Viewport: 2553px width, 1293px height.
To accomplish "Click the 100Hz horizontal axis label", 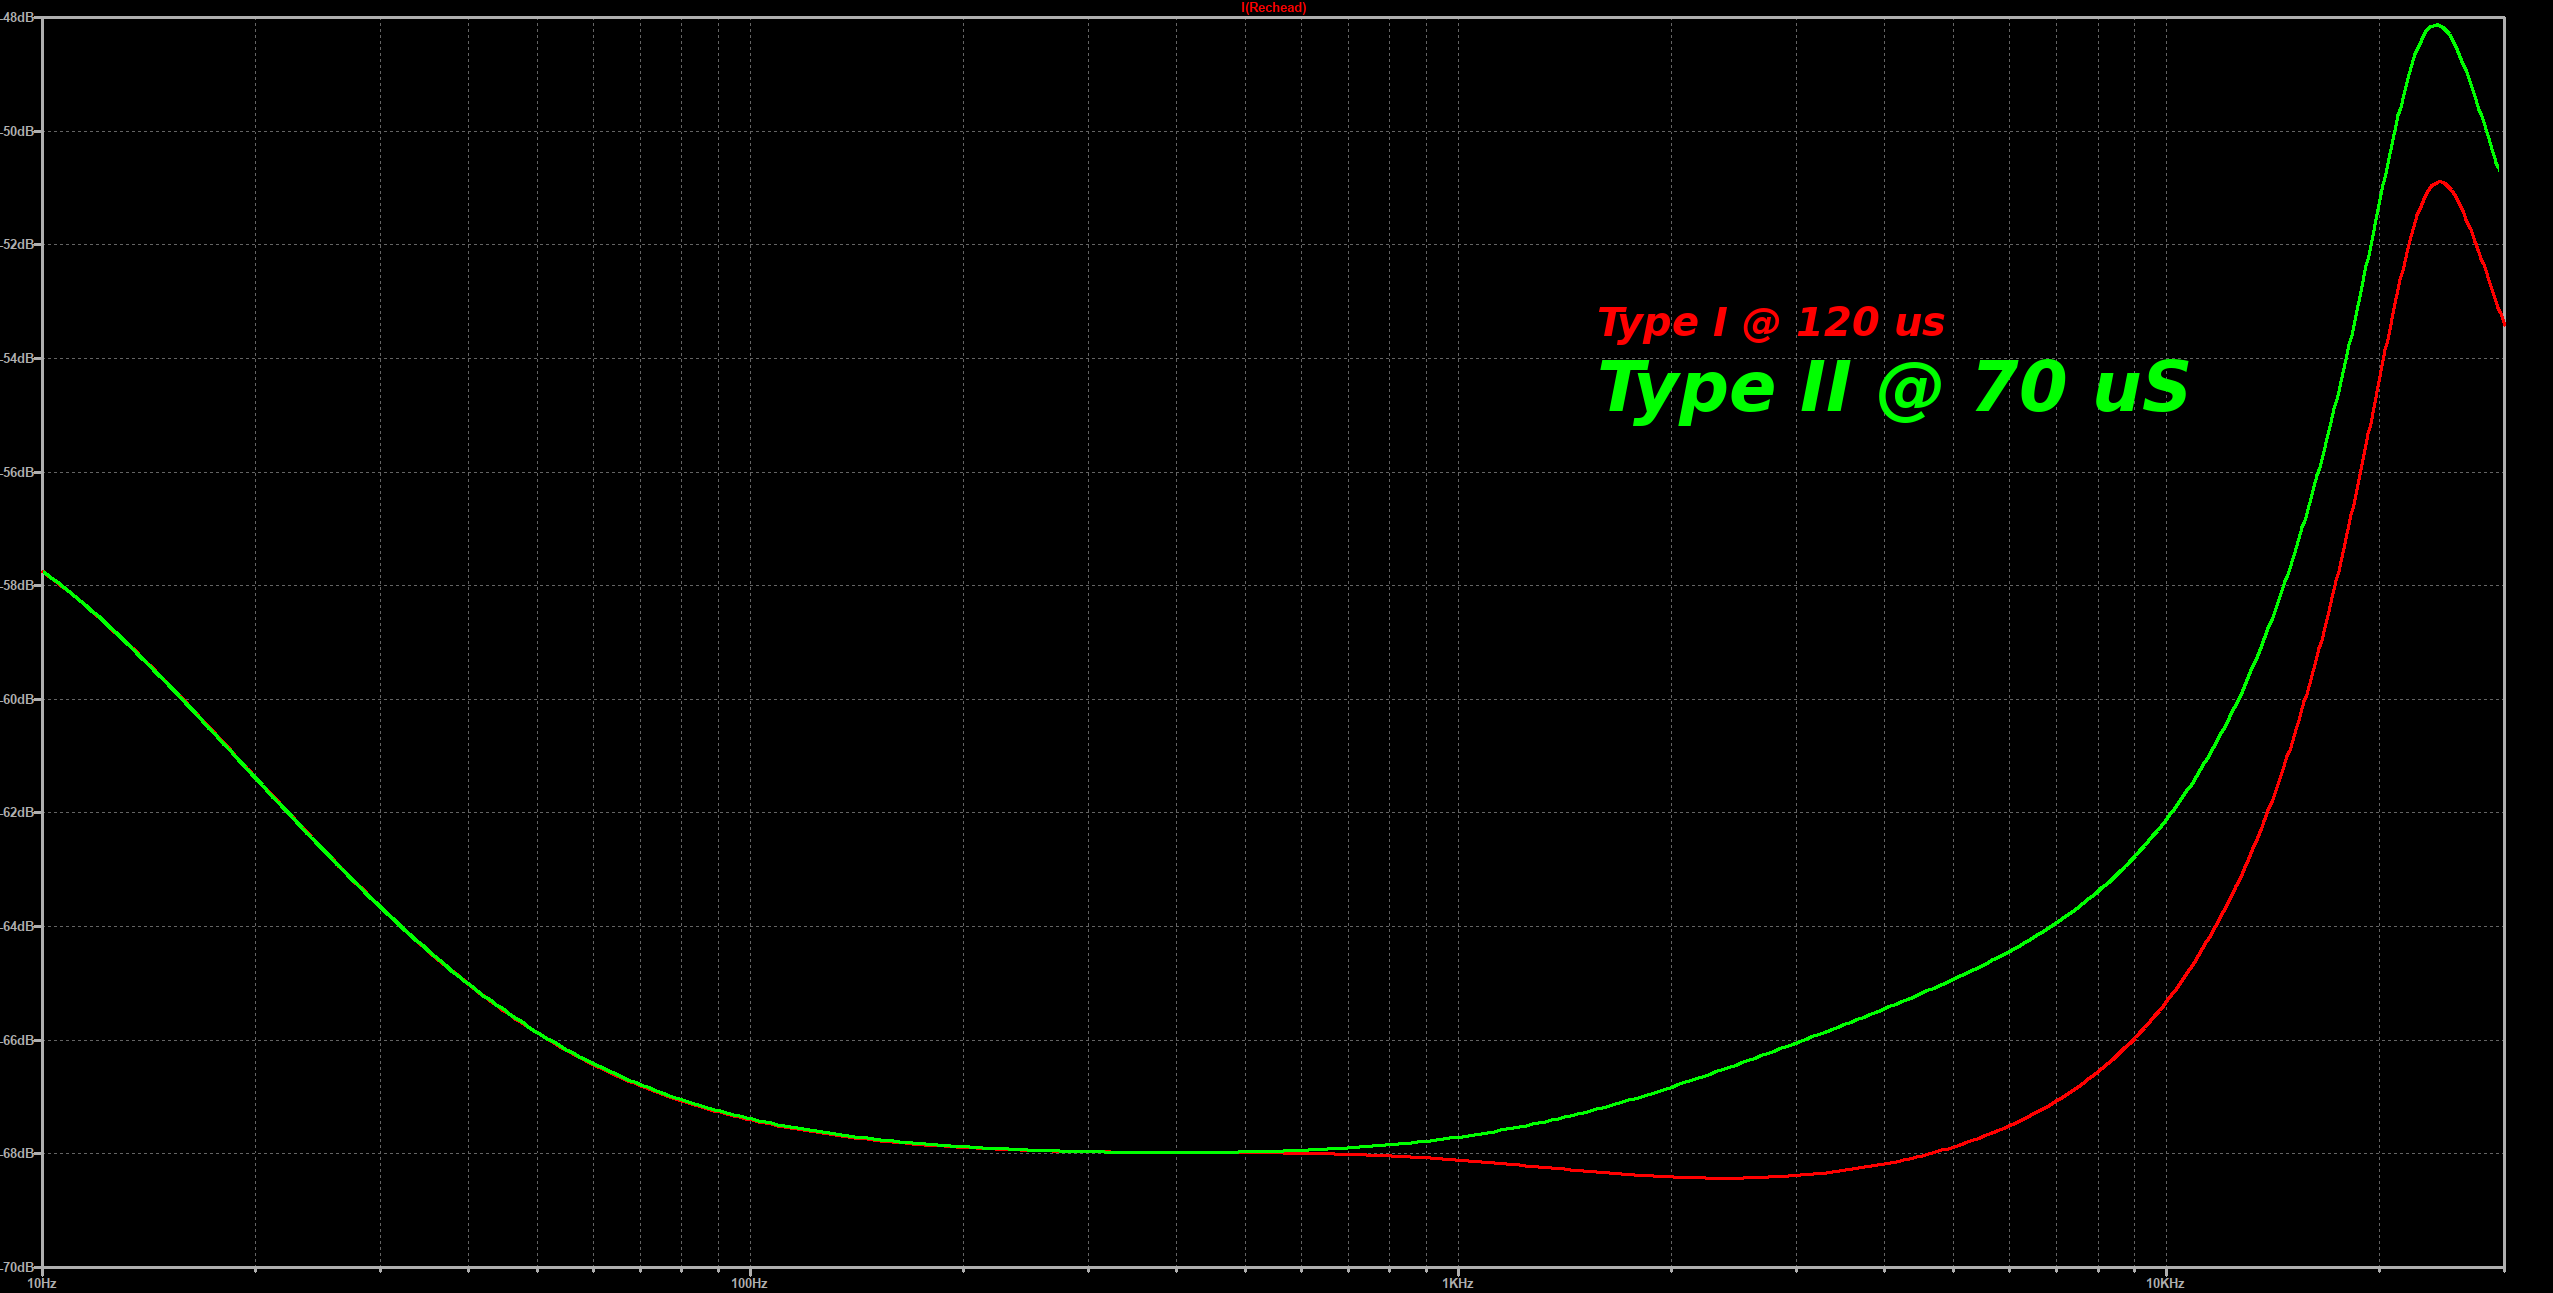I will [749, 1283].
